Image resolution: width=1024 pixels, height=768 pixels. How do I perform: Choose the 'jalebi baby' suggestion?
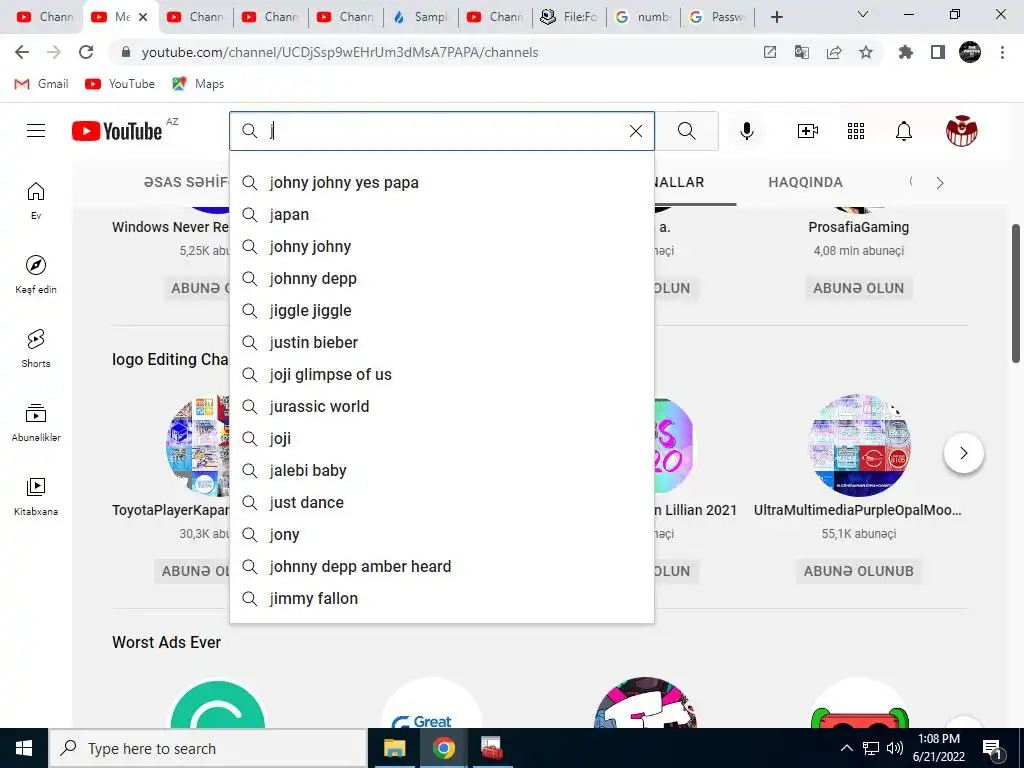[x=442, y=471]
